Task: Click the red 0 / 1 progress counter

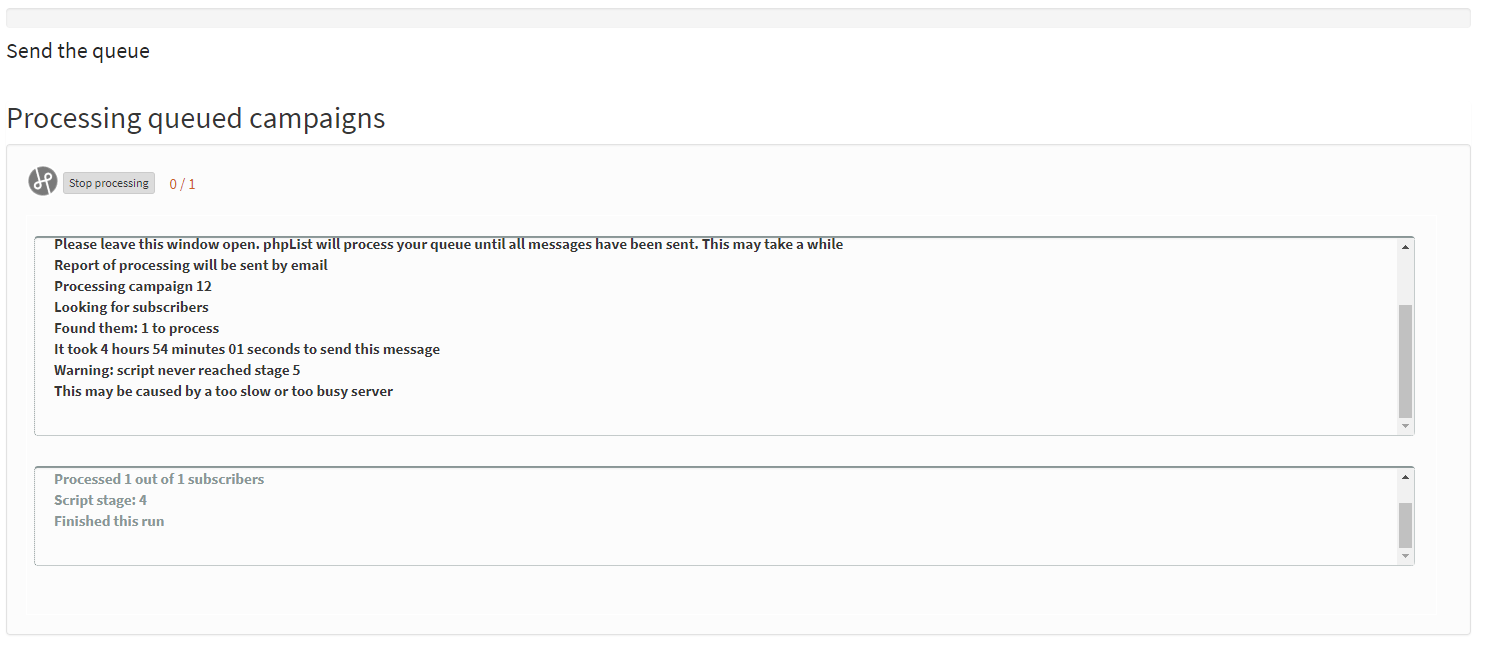Action: (x=182, y=184)
